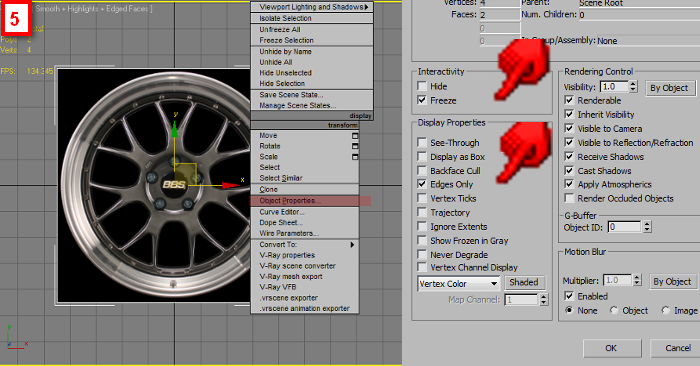700x366 pixels.
Task: Expand the Convert To submenu arrow
Action: point(352,245)
